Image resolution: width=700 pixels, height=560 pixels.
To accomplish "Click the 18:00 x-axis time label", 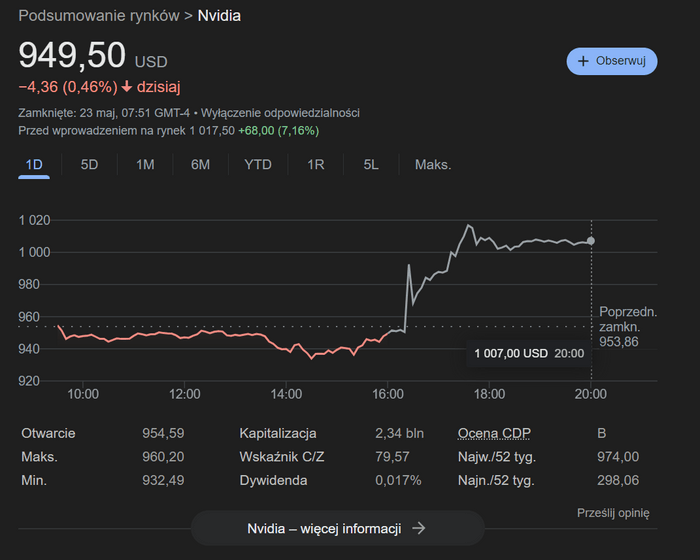I will tap(489, 394).
